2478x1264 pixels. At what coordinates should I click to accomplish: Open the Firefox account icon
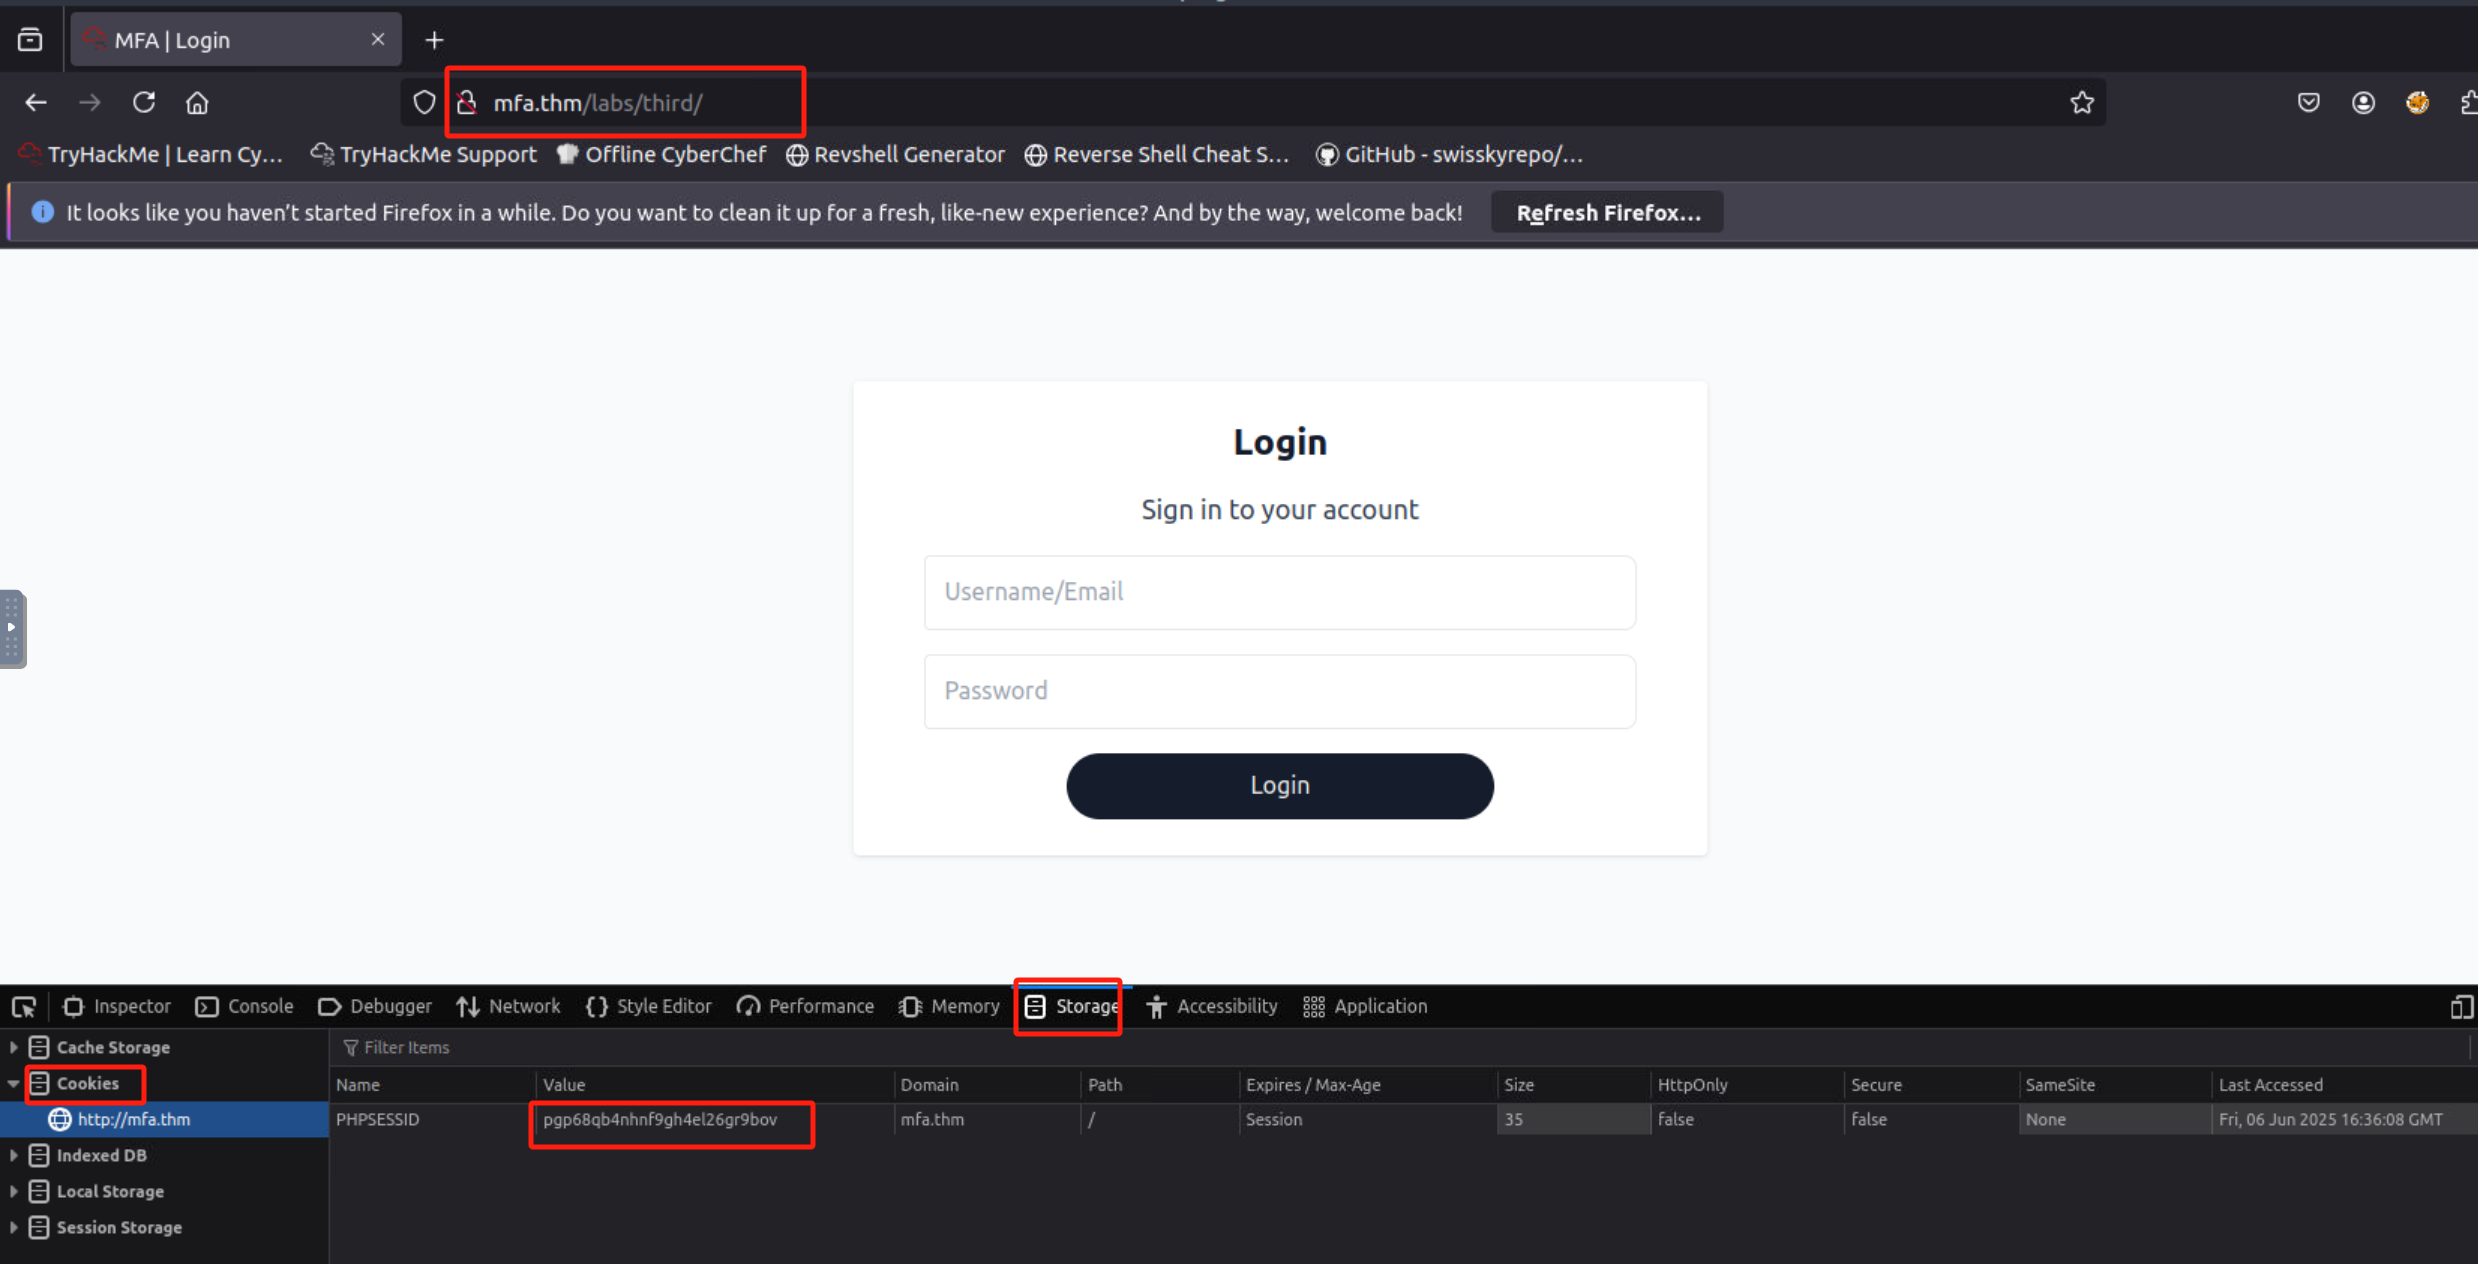coord(2363,102)
